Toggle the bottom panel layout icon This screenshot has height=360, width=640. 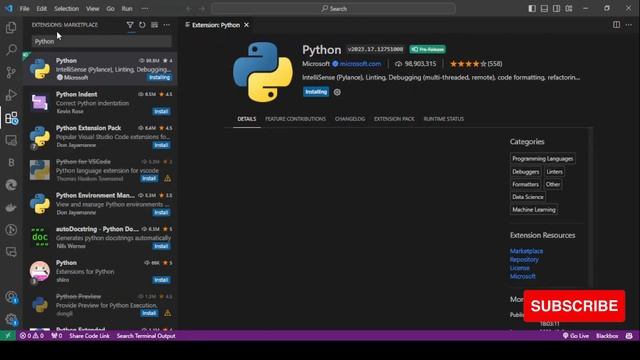(544, 9)
